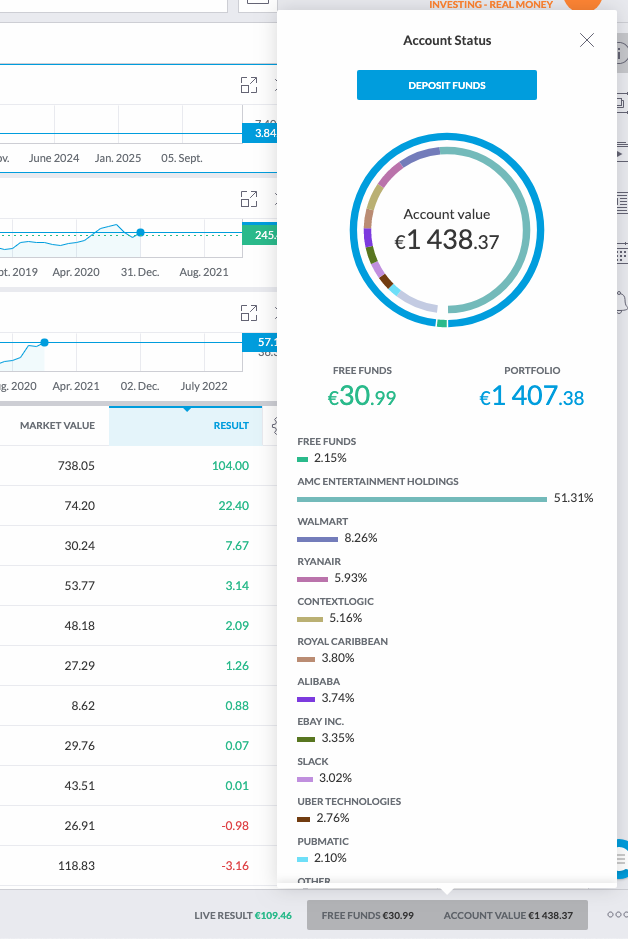Open Free Funds in the bottom bar
628x939 pixels.
click(368, 915)
